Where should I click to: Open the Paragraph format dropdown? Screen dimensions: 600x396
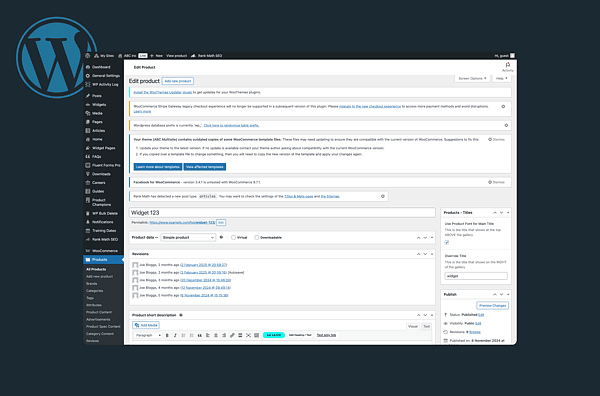coord(148,335)
